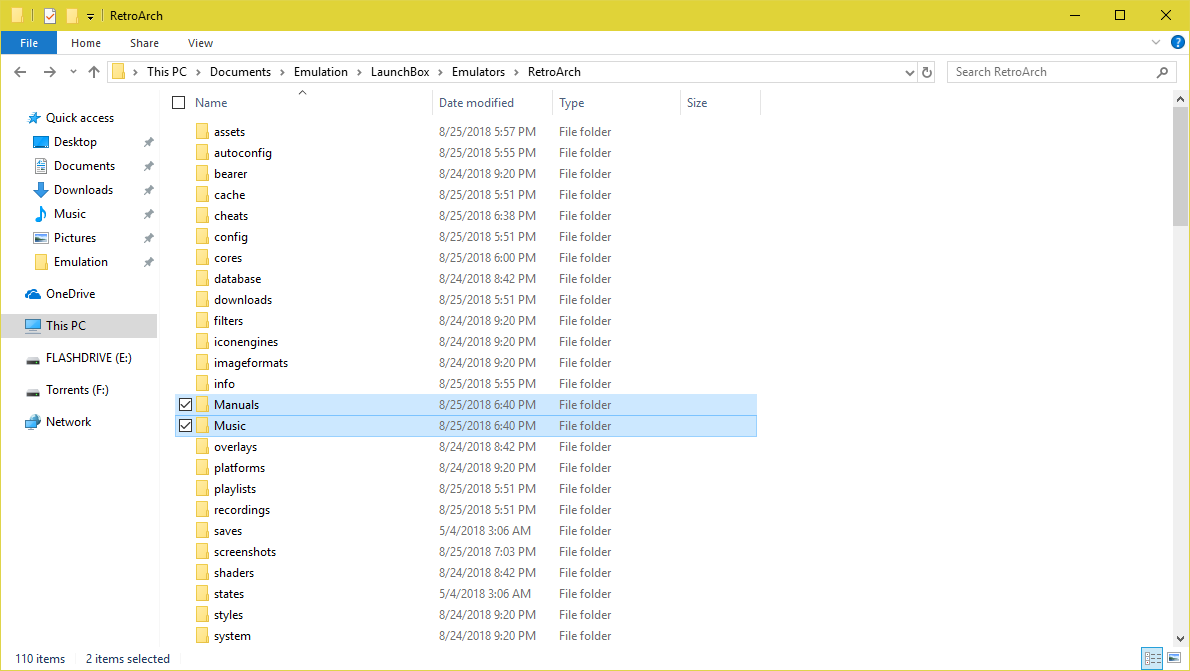Viewport: 1190px width, 671px height.
Task: Switch to the Share ribbon tab
Action: [x=144, y=43]
